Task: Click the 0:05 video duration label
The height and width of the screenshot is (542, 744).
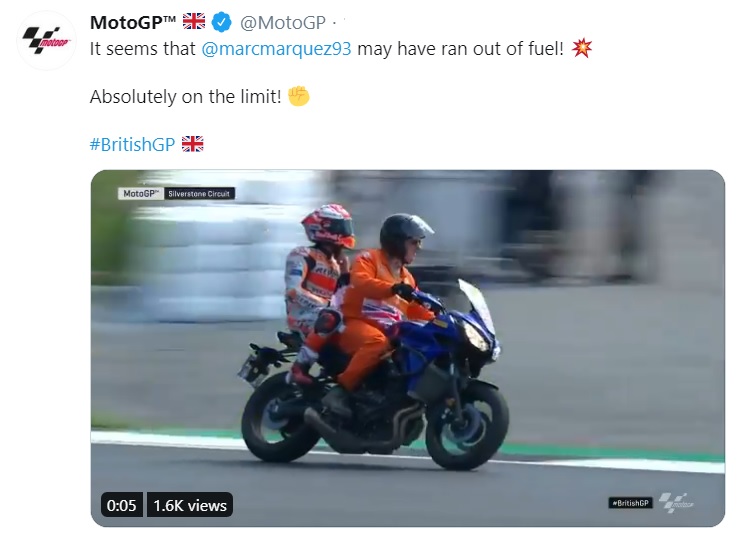Action: [121, 505]
